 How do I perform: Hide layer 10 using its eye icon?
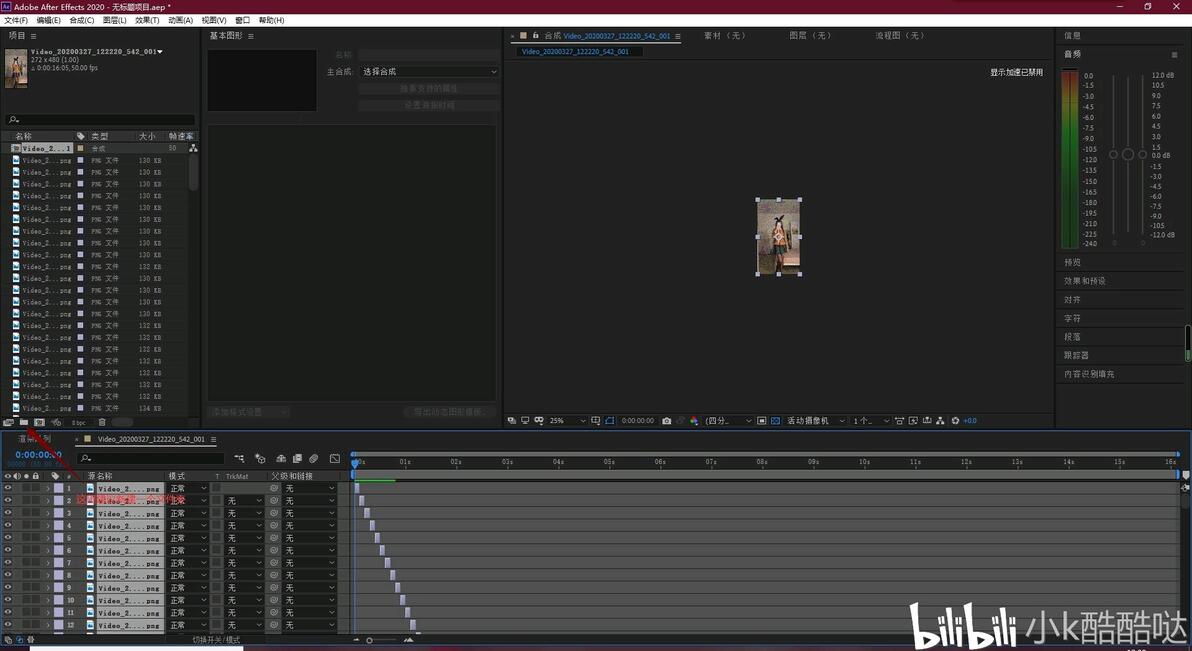coord(8,601)
